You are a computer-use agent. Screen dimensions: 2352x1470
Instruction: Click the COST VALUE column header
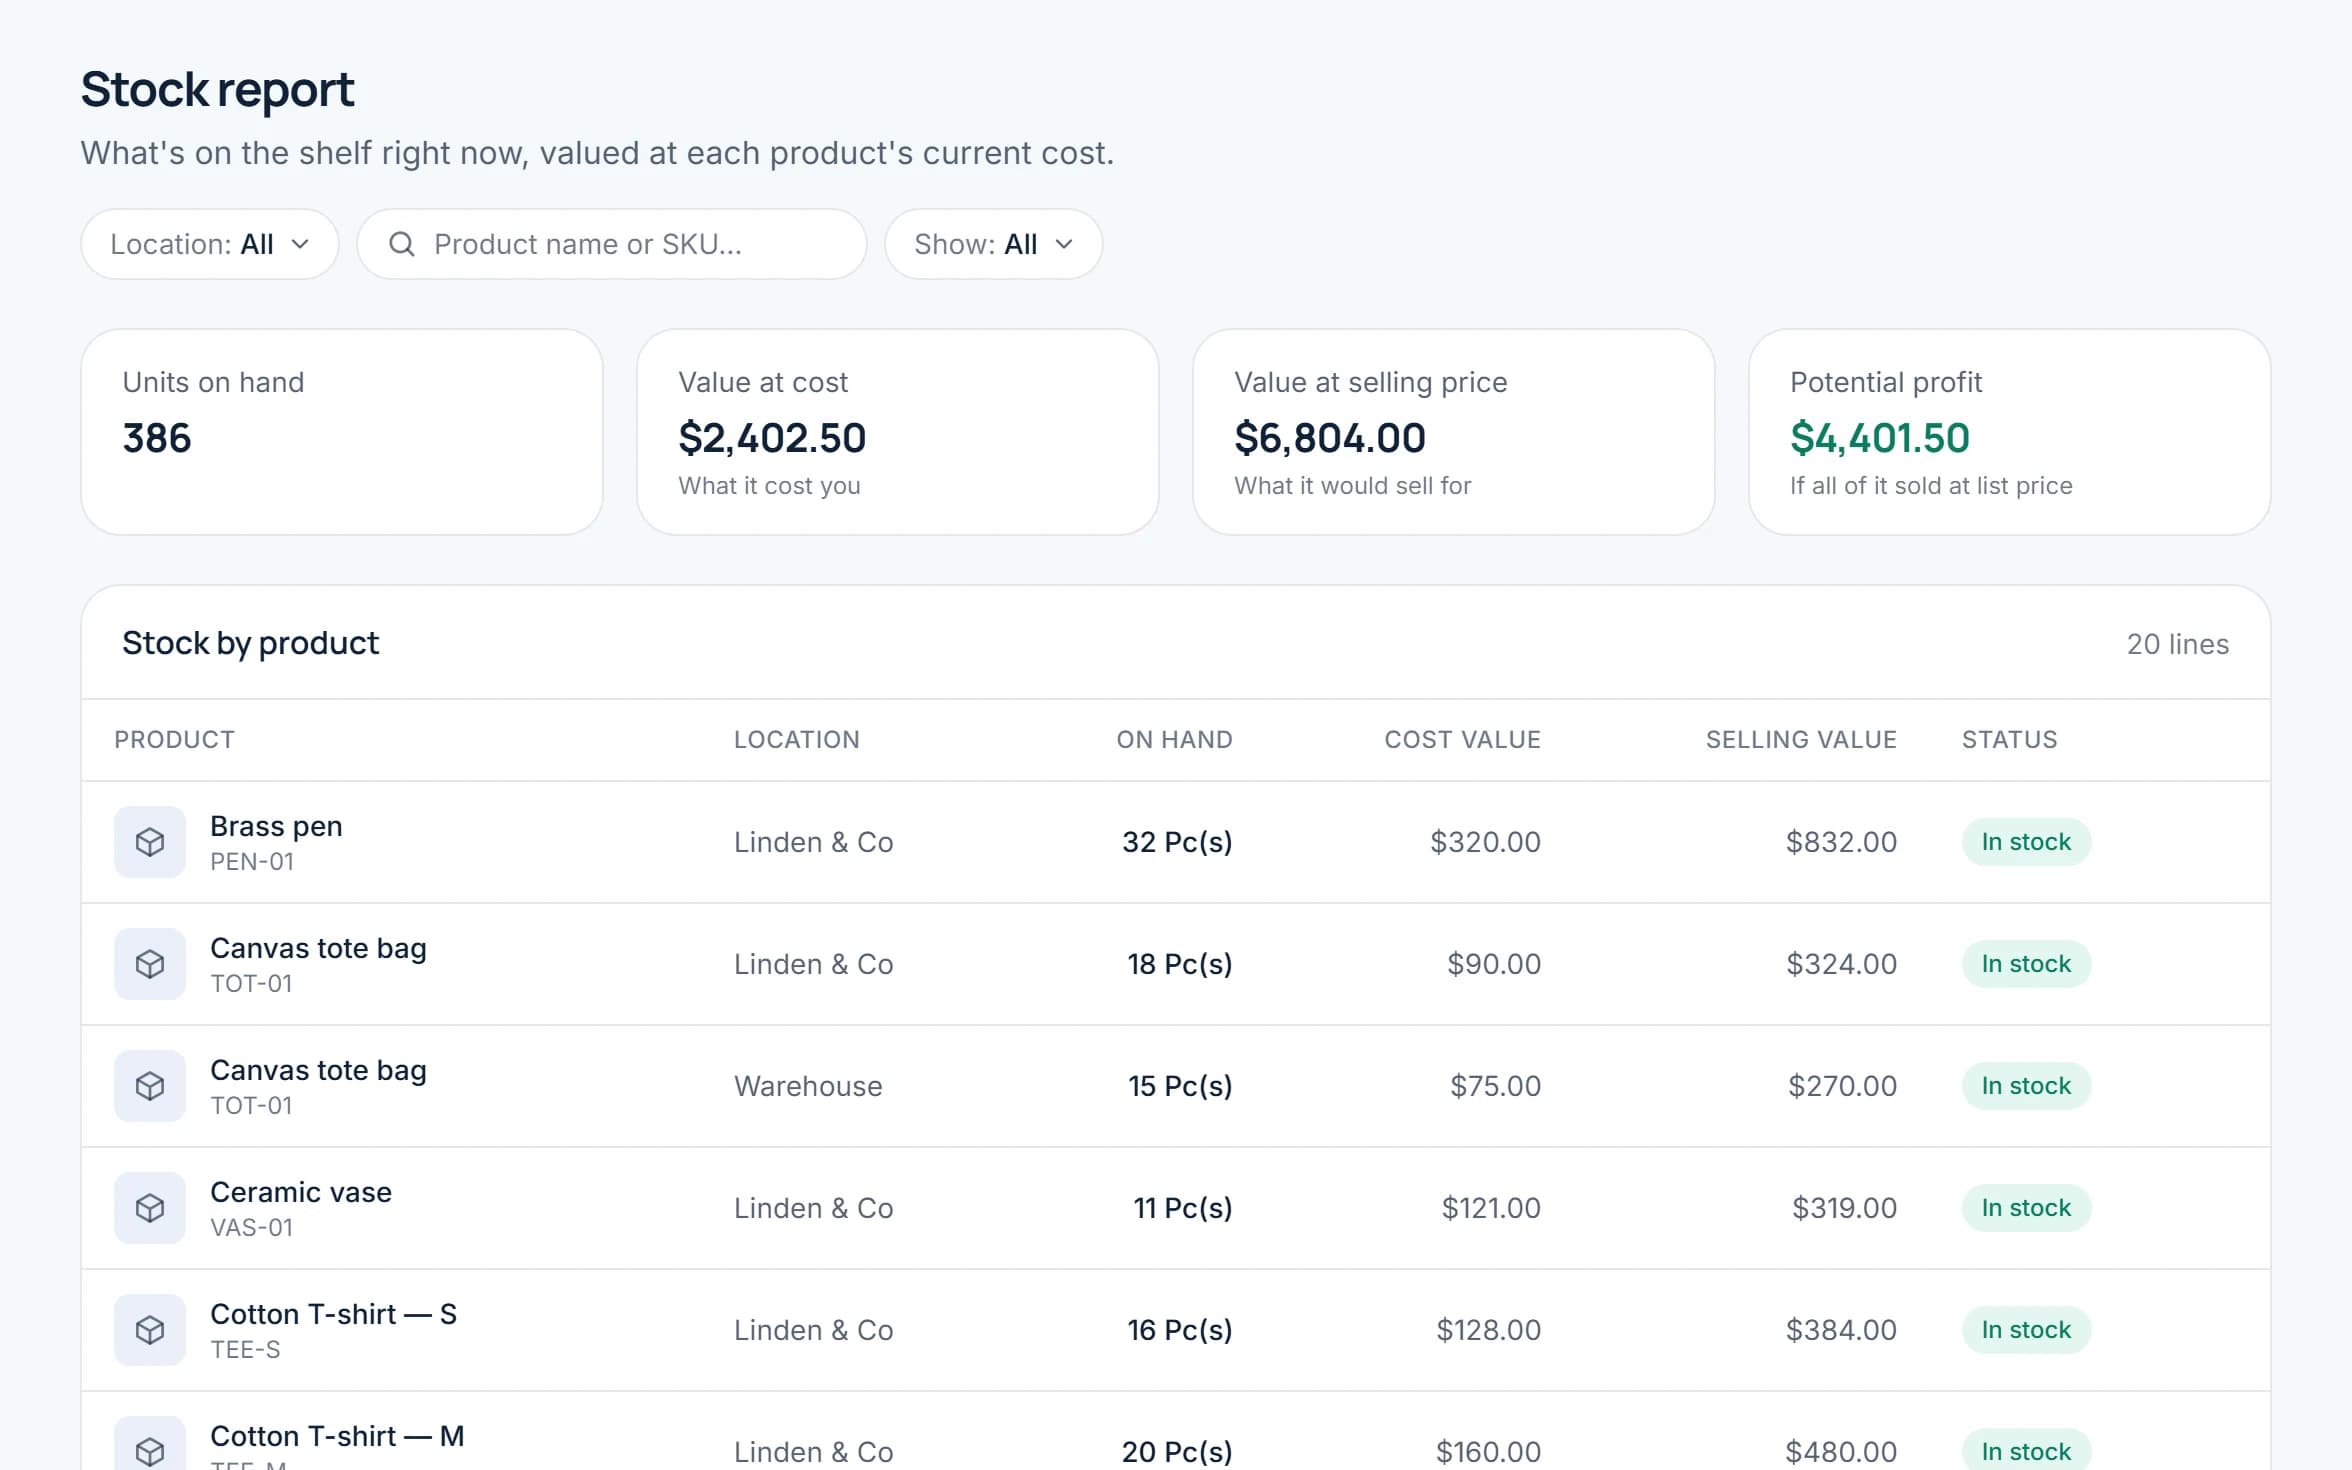tap(1462, 740)
